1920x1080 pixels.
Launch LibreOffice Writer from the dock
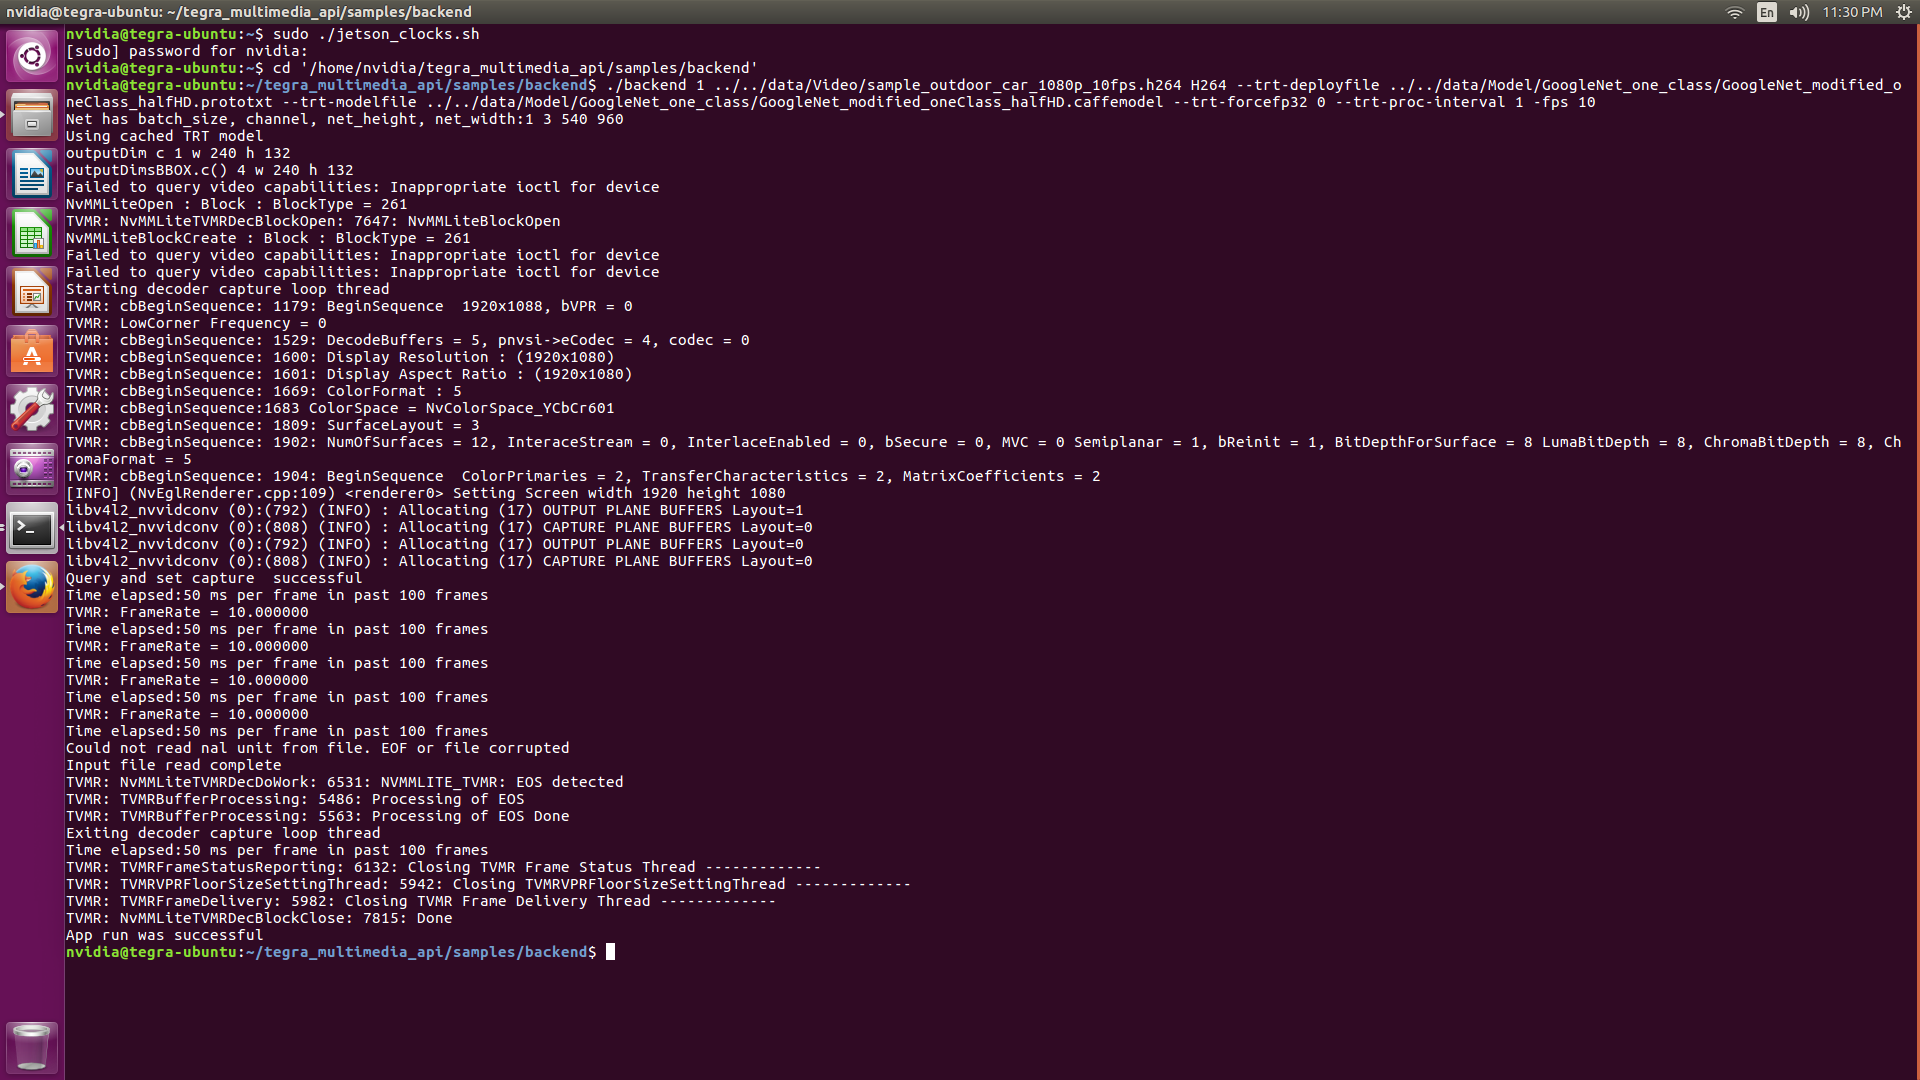(x=32, y=175)
